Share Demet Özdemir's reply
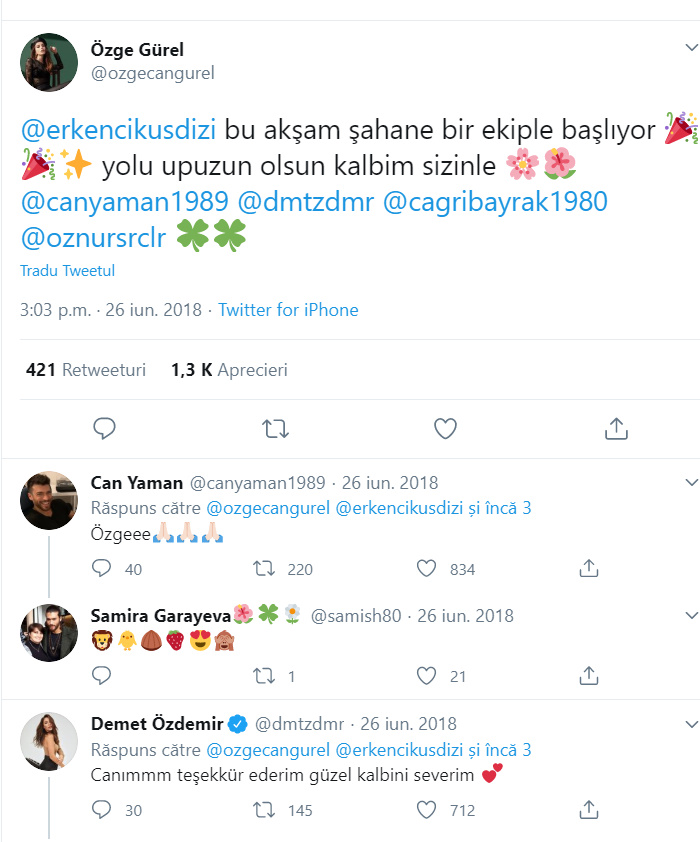 [589, 810]
